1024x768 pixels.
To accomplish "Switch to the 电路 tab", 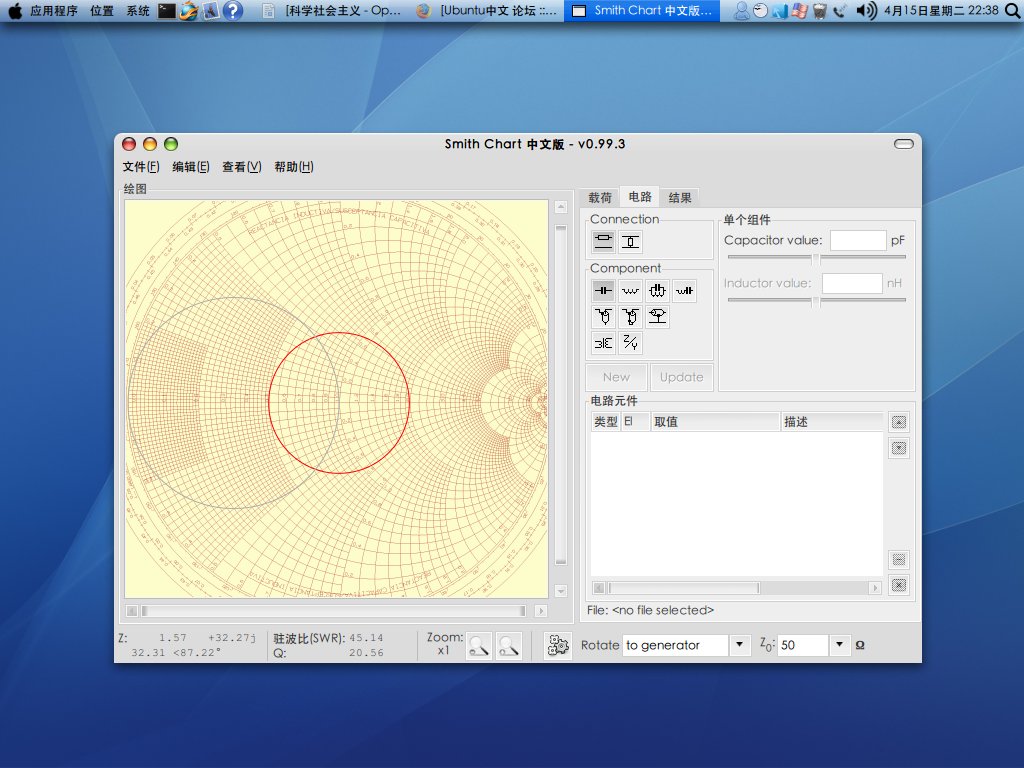I will click(640, 197).
